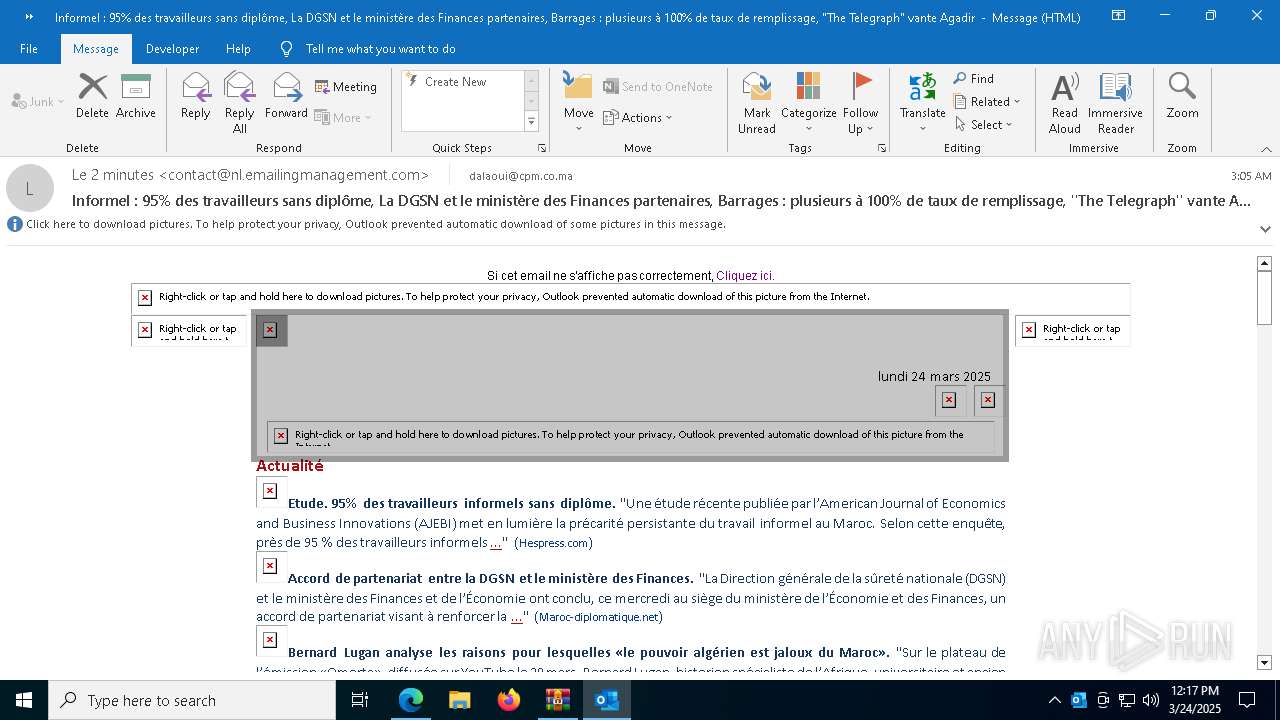Open Firefox from taskbar
Screen dimensions: 1280x720
click(508, 700)
